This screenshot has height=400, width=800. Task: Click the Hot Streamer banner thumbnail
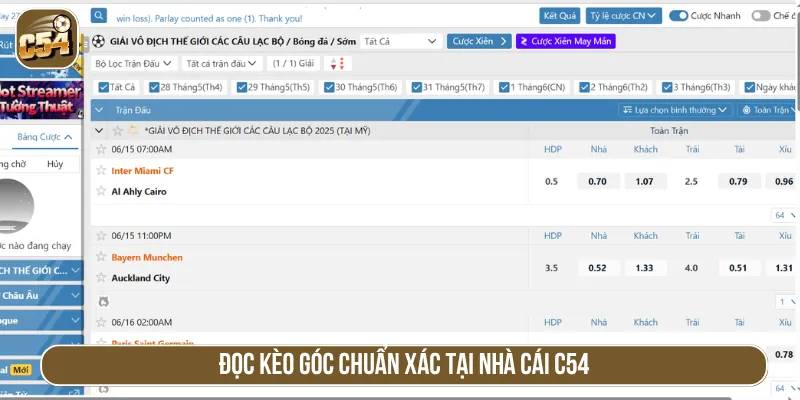(x=41, y=100)
